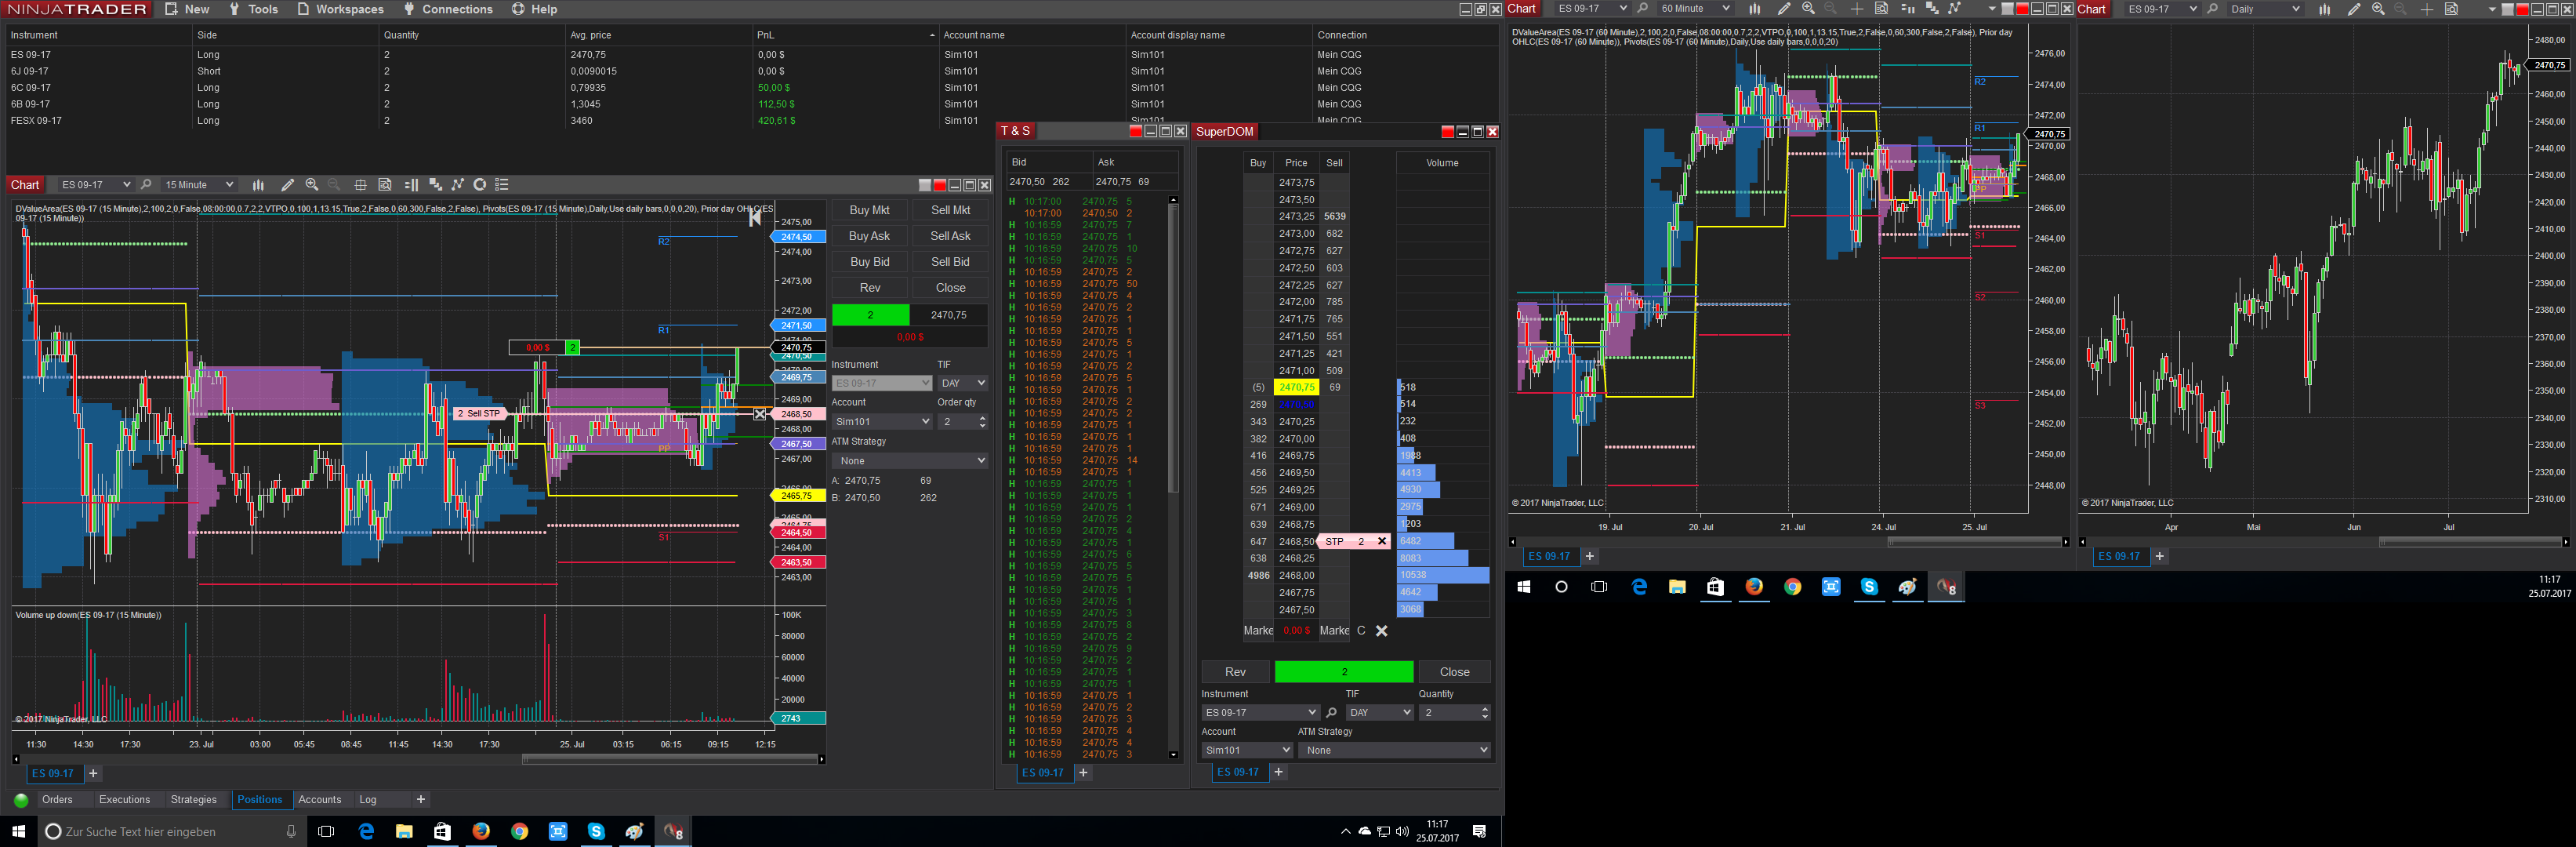The height and width of the screenshot is (847, 2576).
Task: Click T&S window vertical scrollbar
Action: [1173, 350]
